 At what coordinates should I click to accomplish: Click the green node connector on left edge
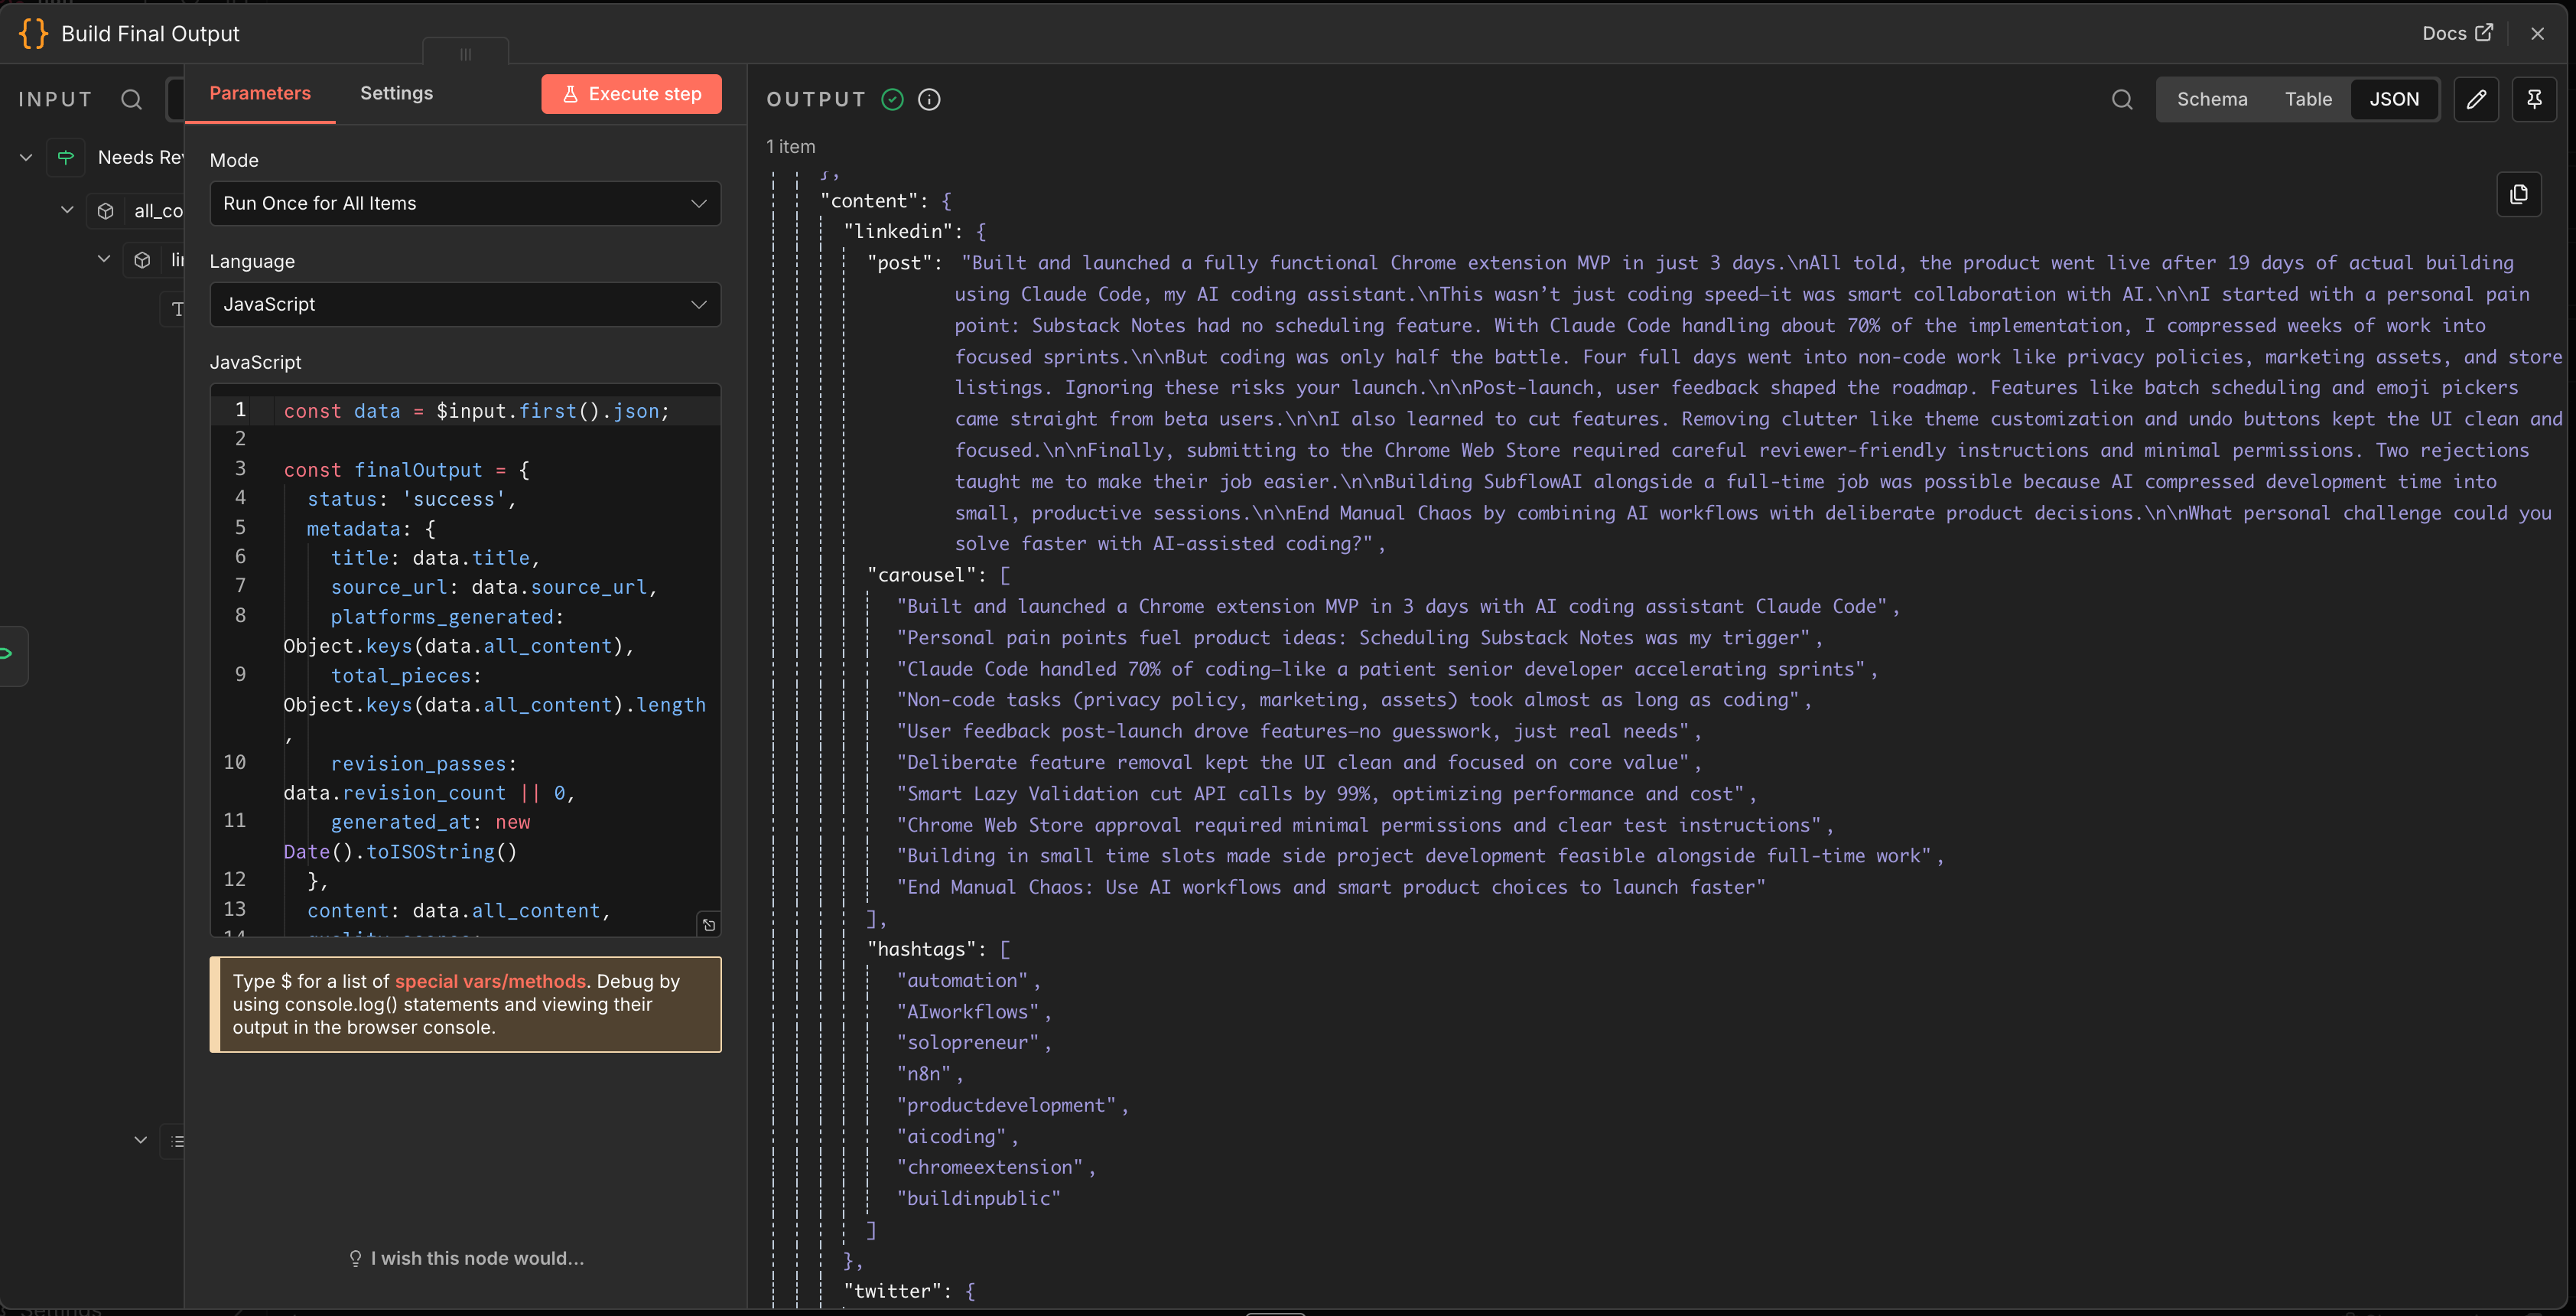[8, 654]
